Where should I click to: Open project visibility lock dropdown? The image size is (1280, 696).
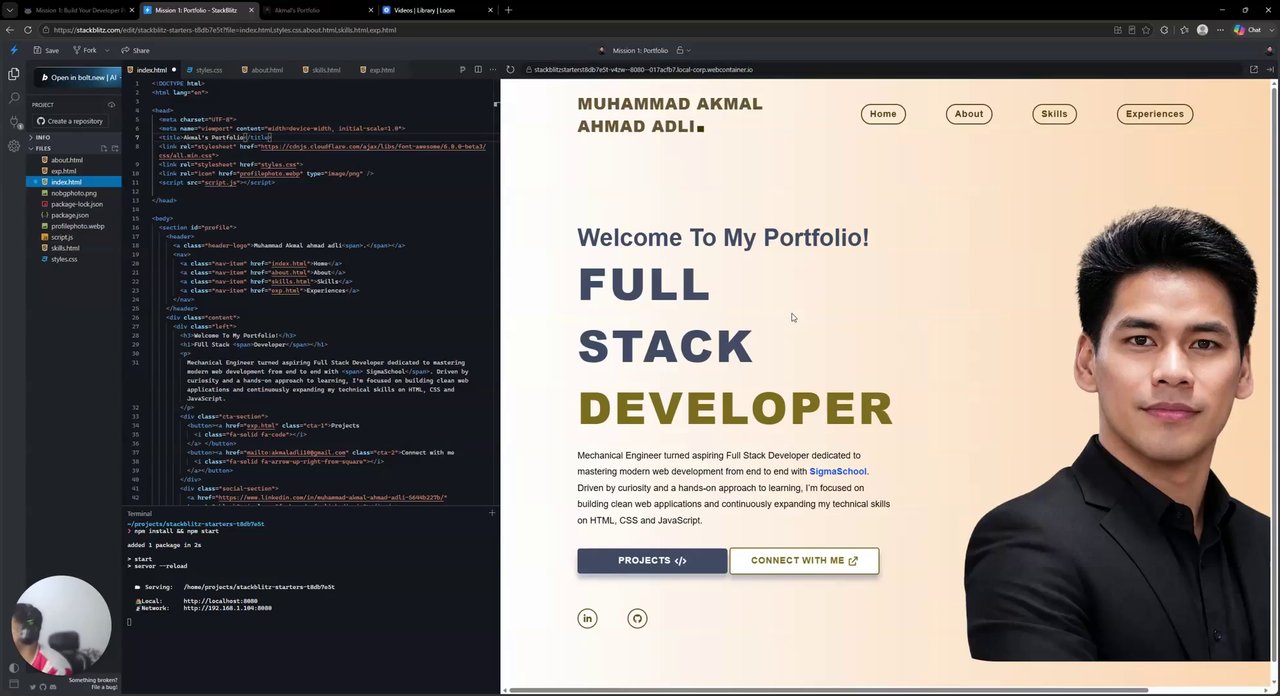point(683,50)
